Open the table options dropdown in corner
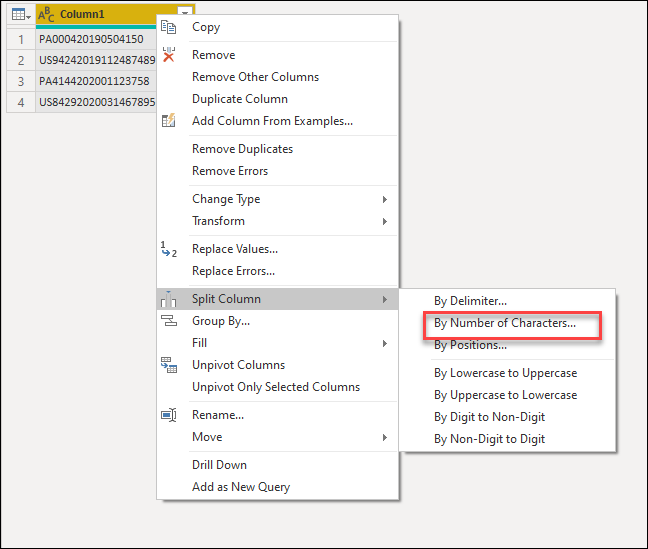The height and width of the screenshot is (549, 648). [21, 15]
